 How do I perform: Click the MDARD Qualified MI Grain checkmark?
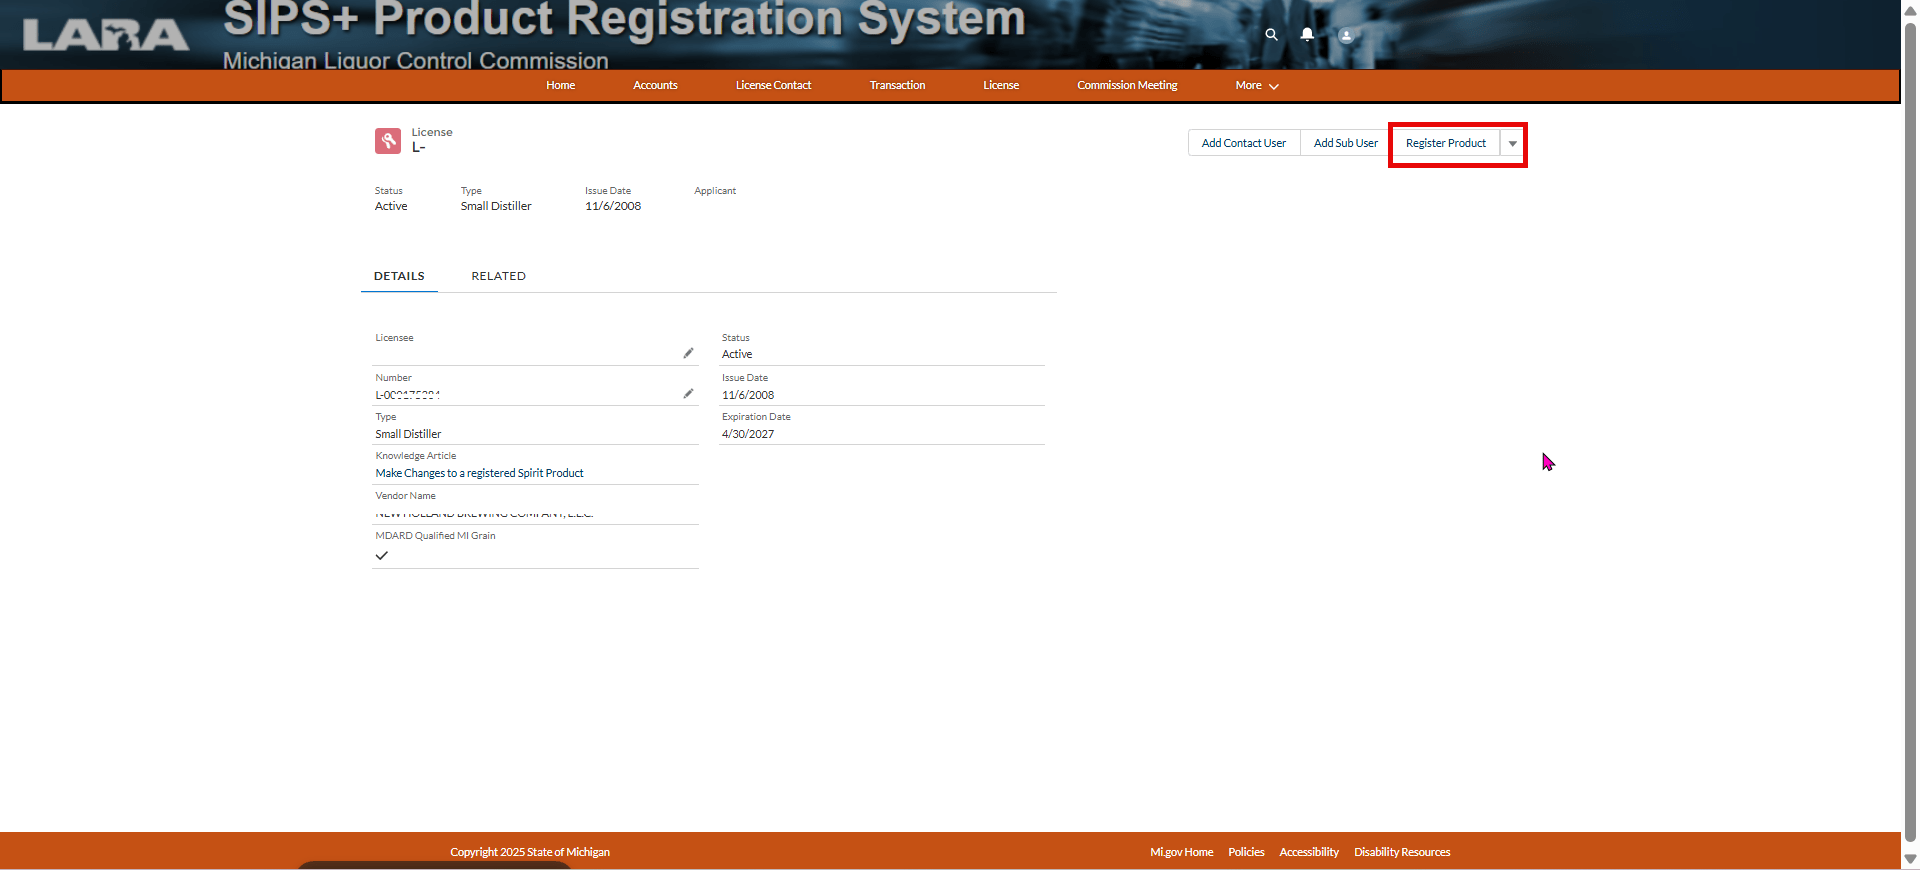coord(382,555)
